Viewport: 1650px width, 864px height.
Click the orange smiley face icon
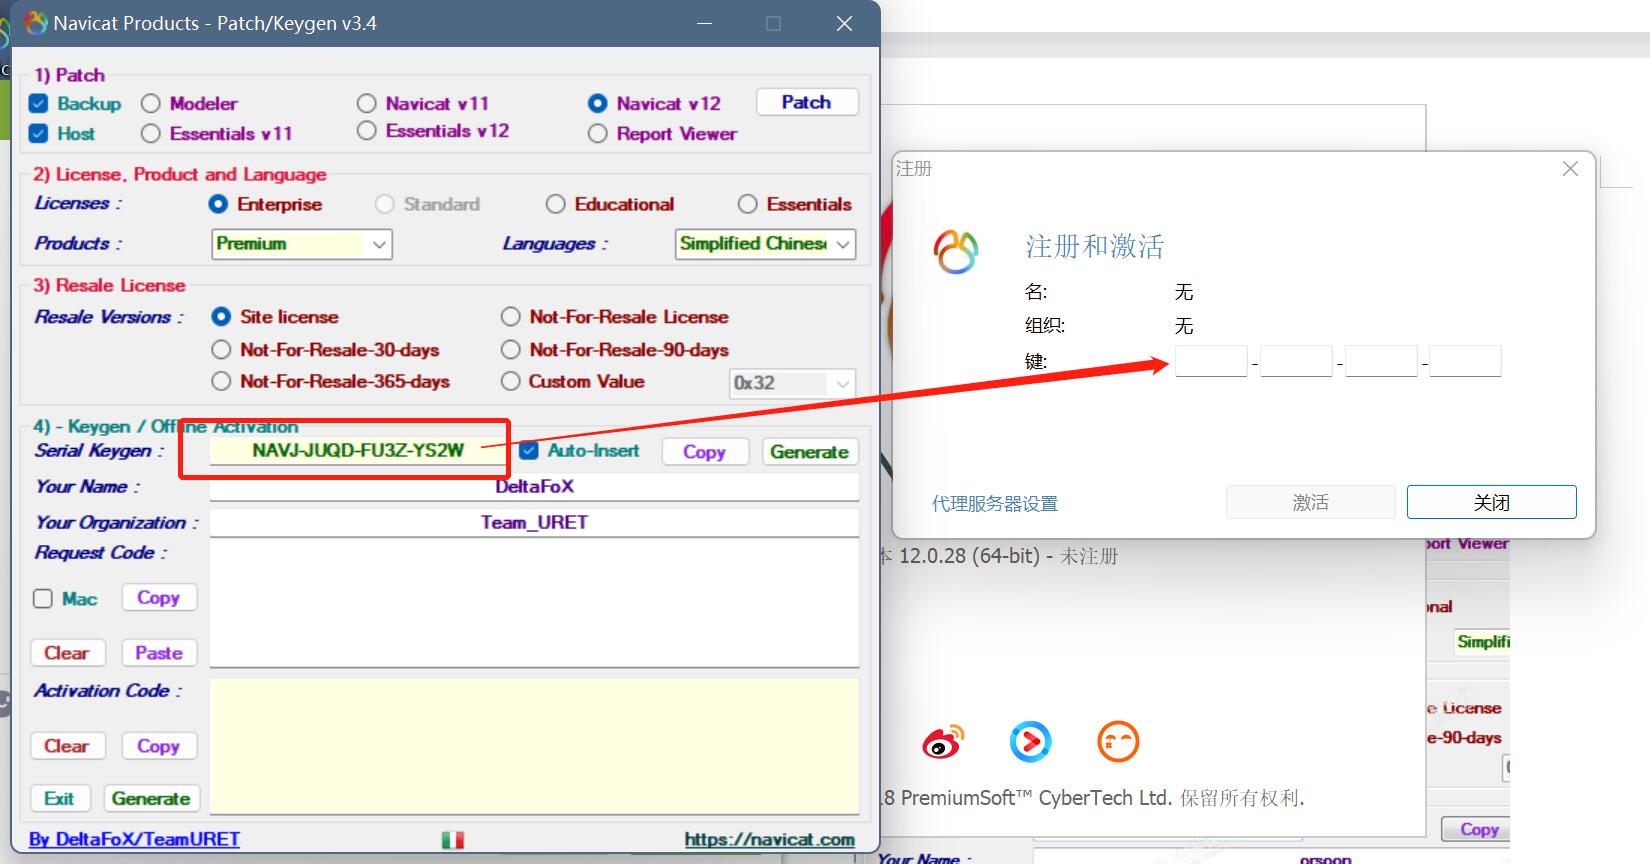1118,742
